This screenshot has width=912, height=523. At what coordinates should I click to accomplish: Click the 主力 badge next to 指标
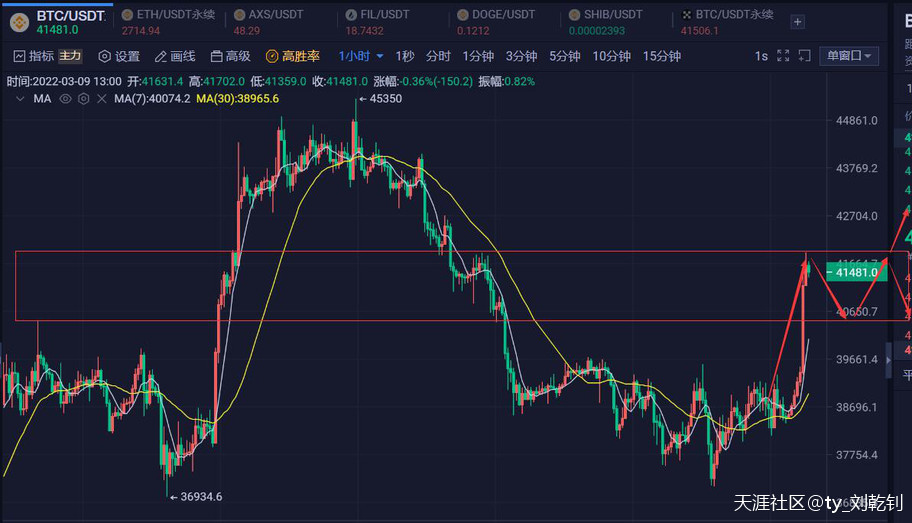click(70, 56)
